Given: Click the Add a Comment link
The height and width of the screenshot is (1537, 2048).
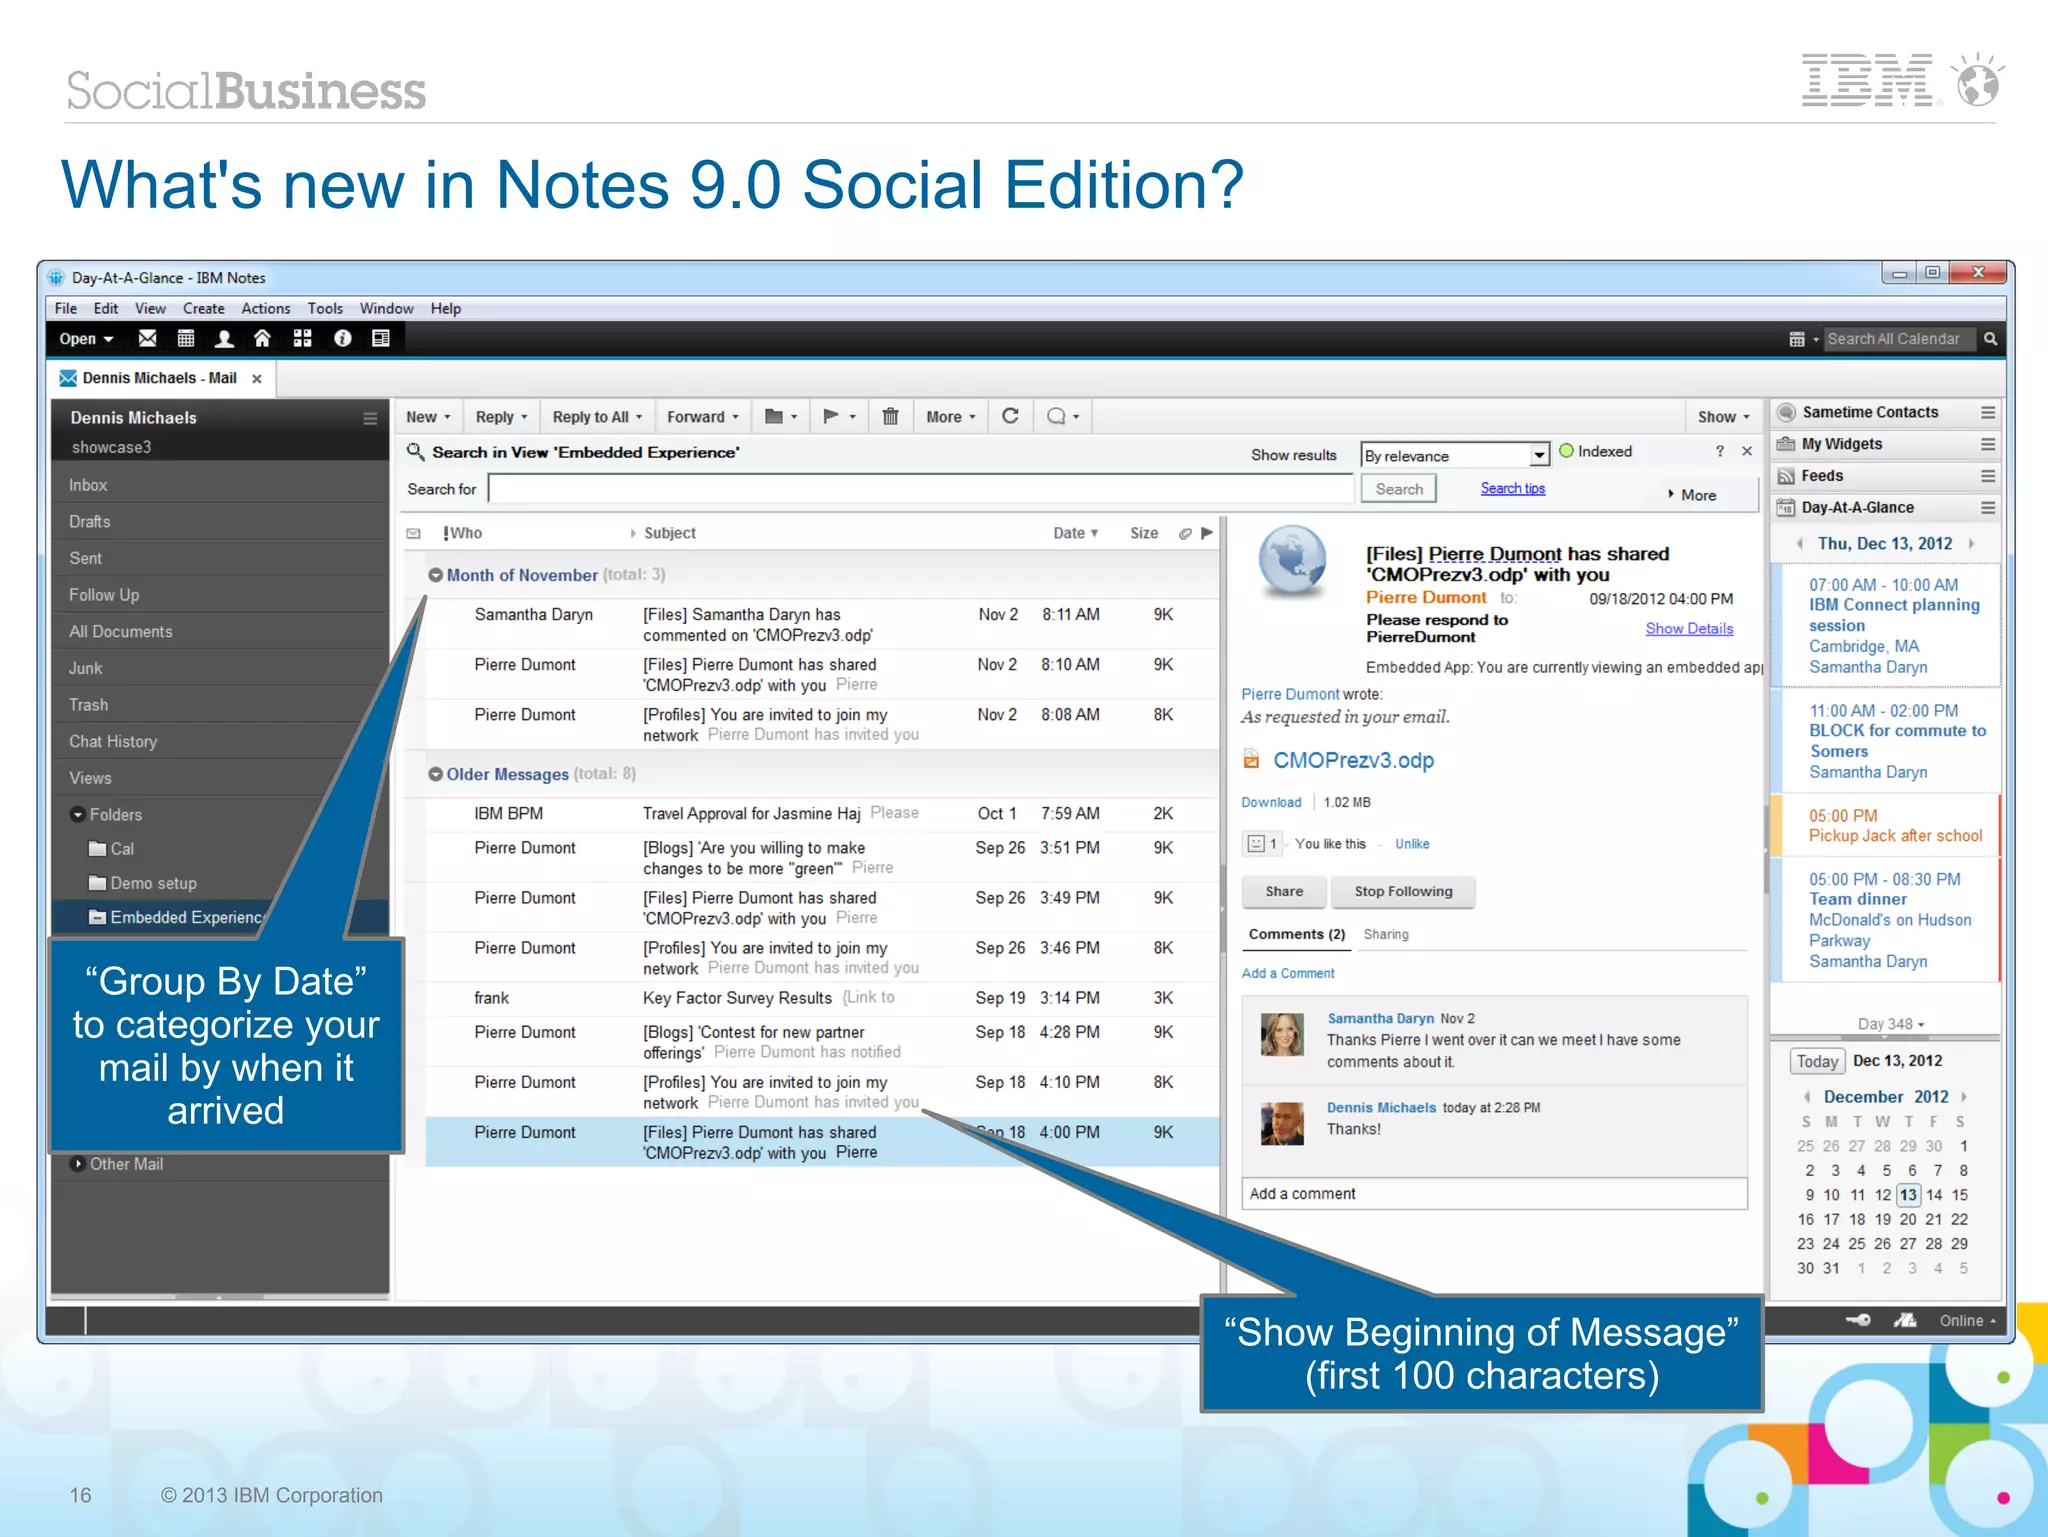Looking at the screenshot, I should click(1288, 973).
